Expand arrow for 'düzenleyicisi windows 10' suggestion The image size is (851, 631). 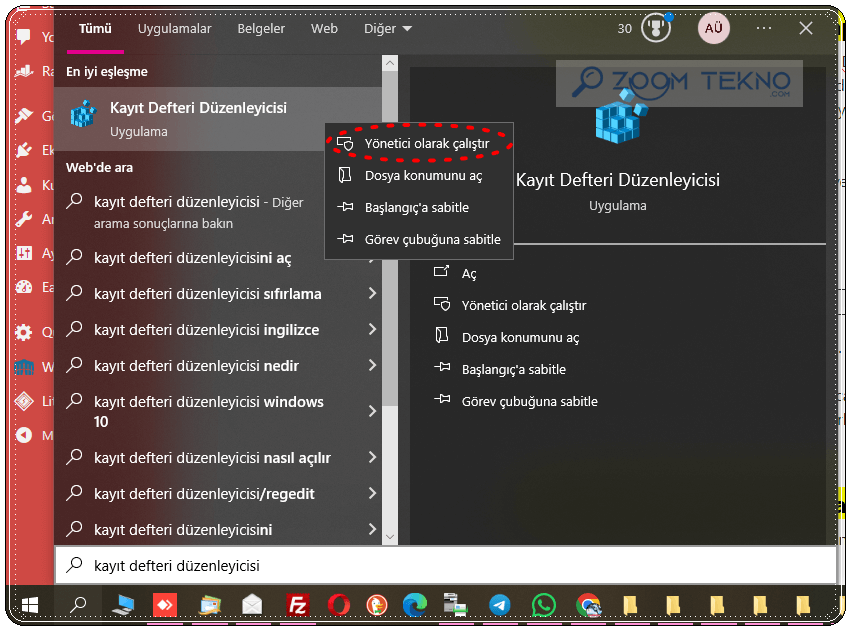click(x=372, y=411)
